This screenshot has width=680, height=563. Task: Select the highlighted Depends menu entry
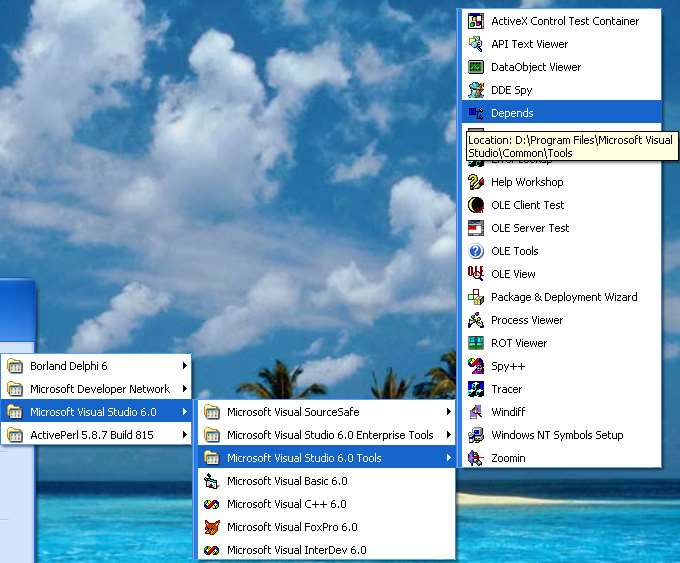(562, 113)
